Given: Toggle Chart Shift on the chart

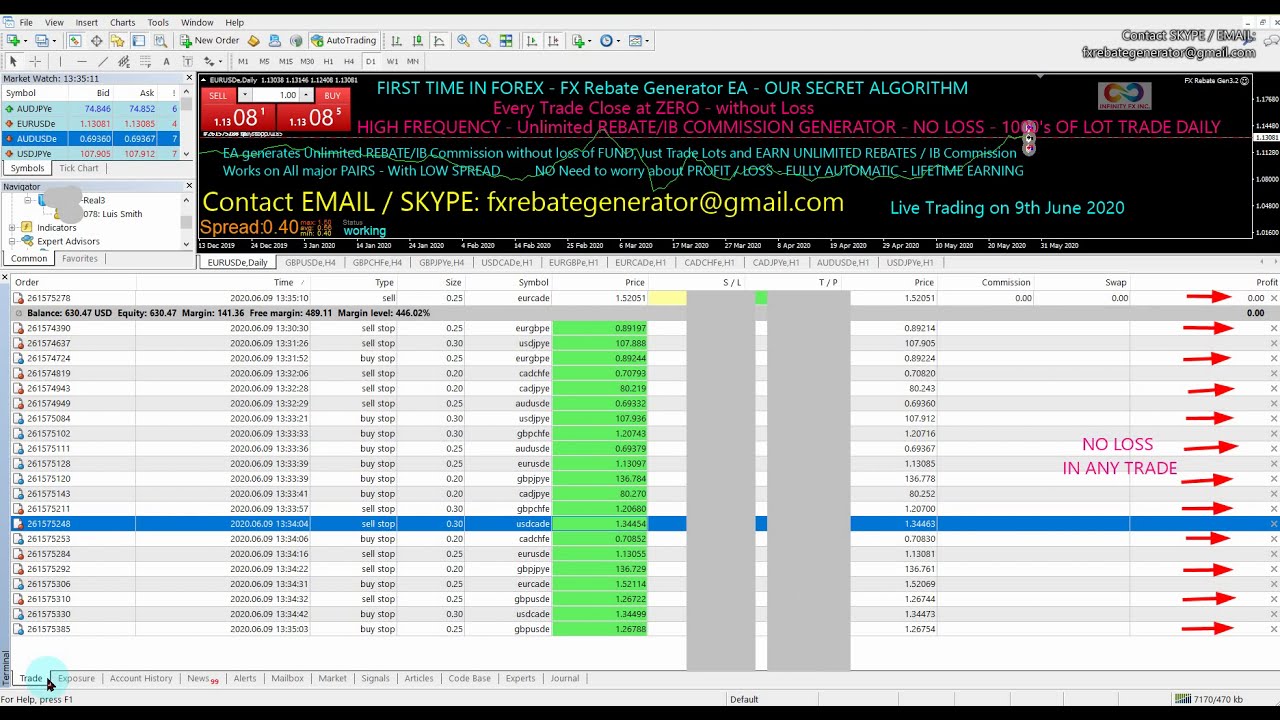Looking at the screenshot, I should (553, 41).
